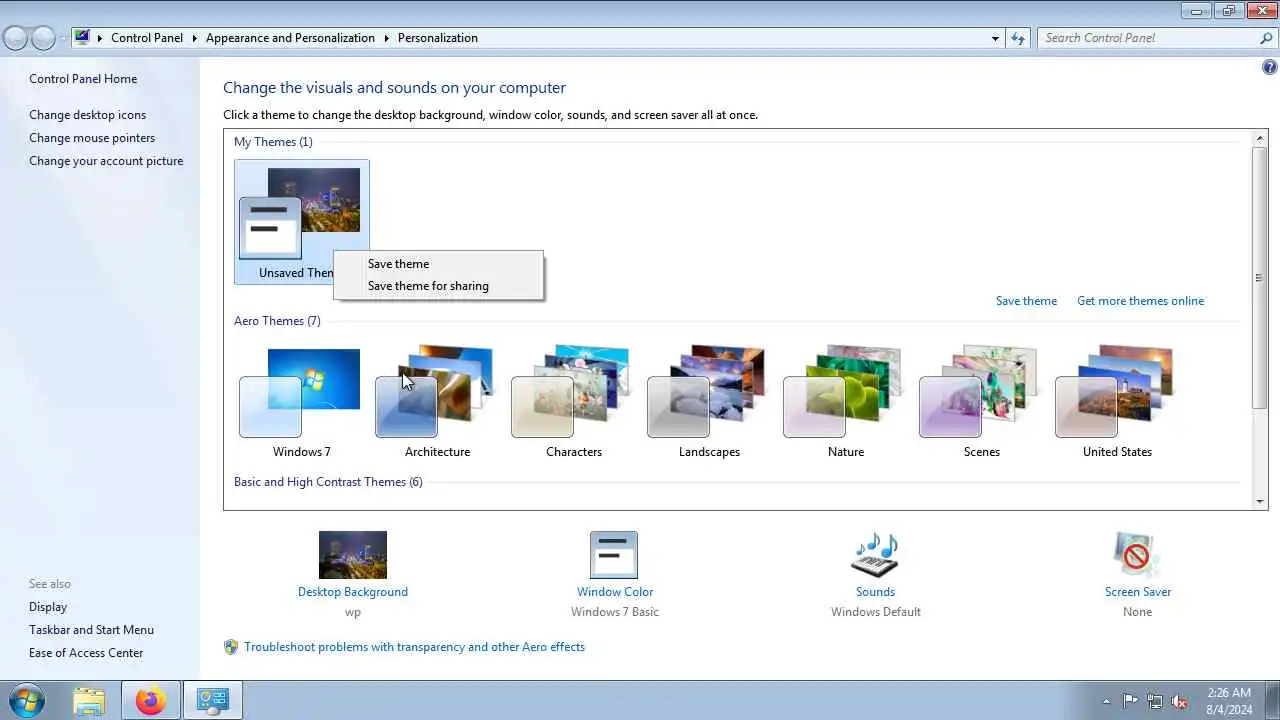1280x720 pixels.
Task: Open the Windows Start button
Action: [27, 700]
